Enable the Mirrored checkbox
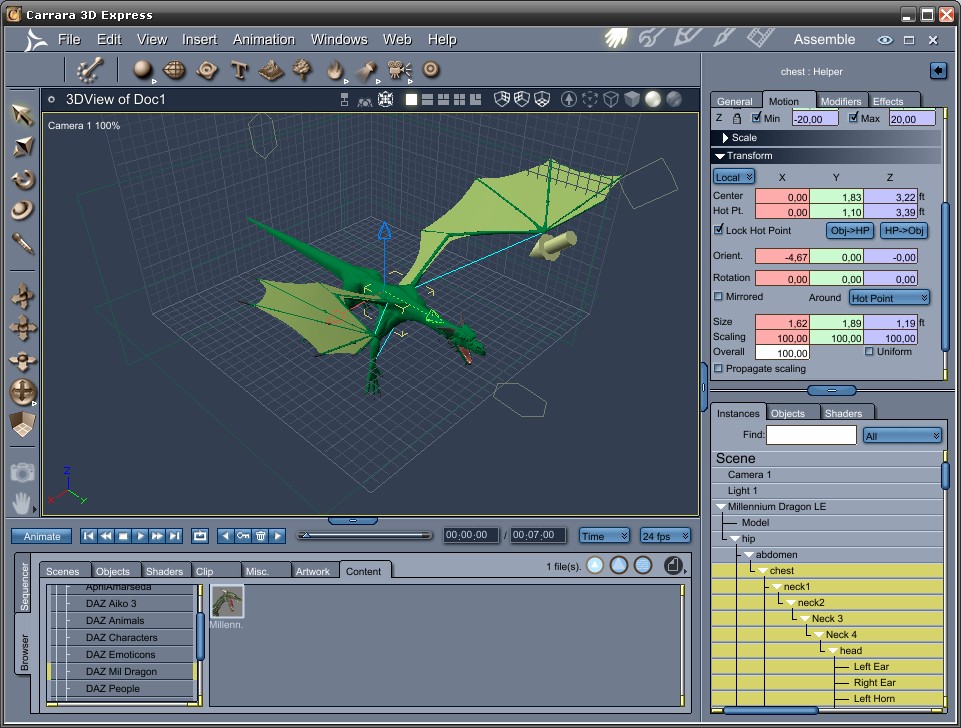Viewport: 961px width, 728px height. (719, 297)
